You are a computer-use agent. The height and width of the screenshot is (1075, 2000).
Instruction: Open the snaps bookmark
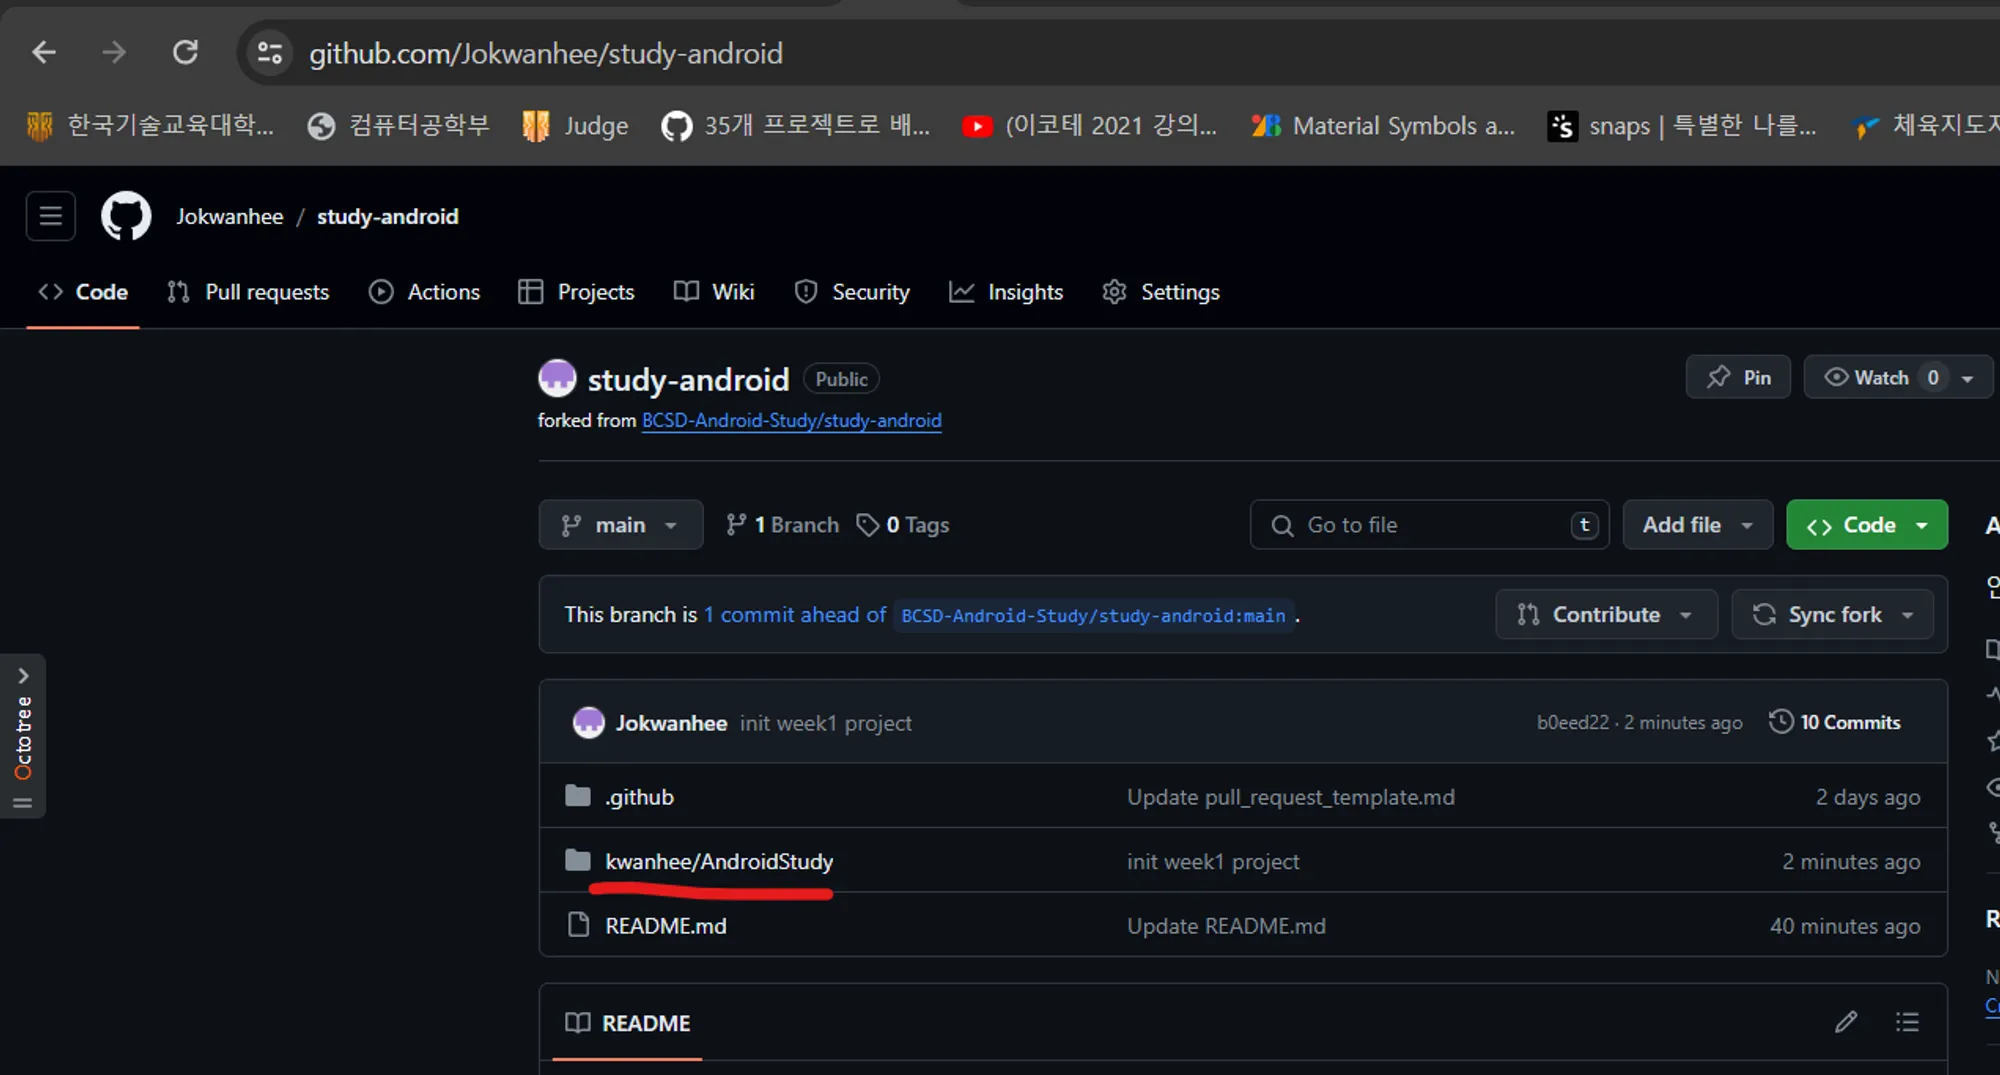(x=1682, y=126)
